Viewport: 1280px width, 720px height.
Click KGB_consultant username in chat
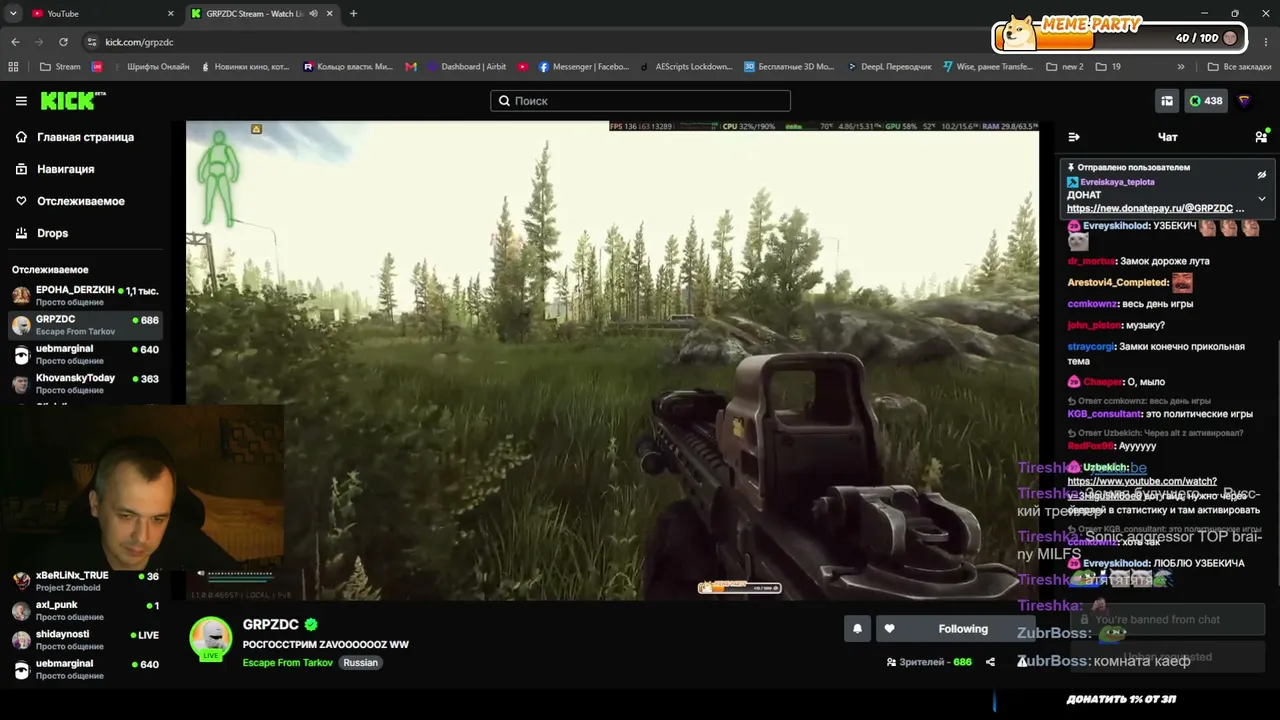(1104, 414)
